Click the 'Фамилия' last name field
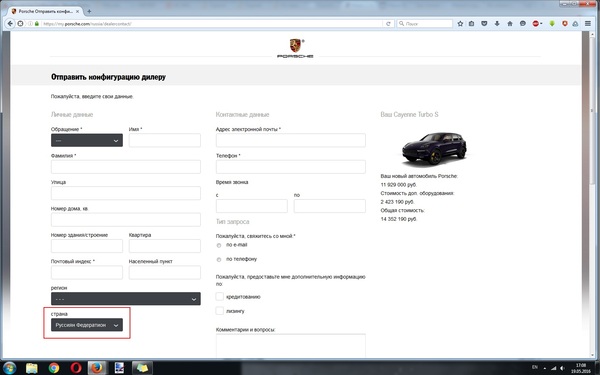Viewport: 600px width, 375px height. 126,167
